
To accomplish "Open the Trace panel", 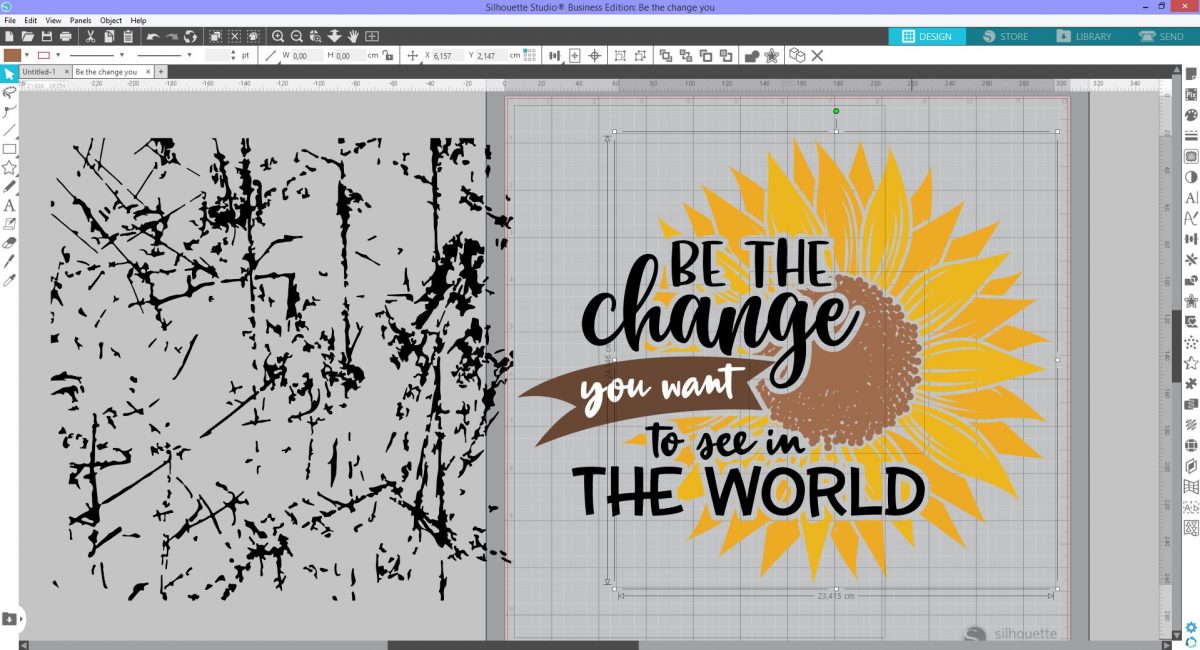I will [x=1190, y=158].
